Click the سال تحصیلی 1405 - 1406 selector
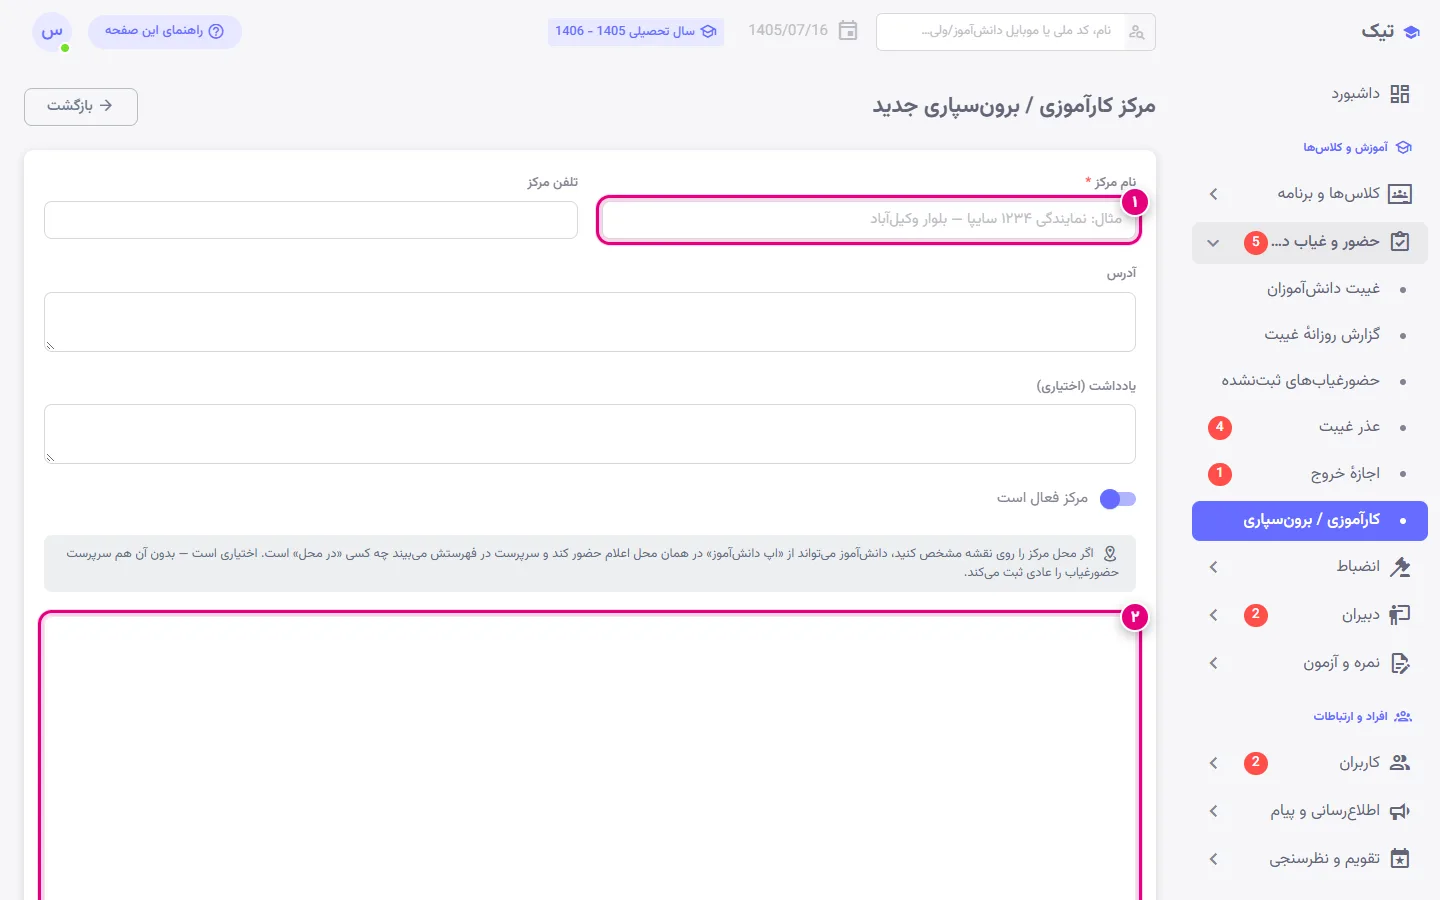The image size is (1440, 900). pyautogui.click(x=636, y=31)
